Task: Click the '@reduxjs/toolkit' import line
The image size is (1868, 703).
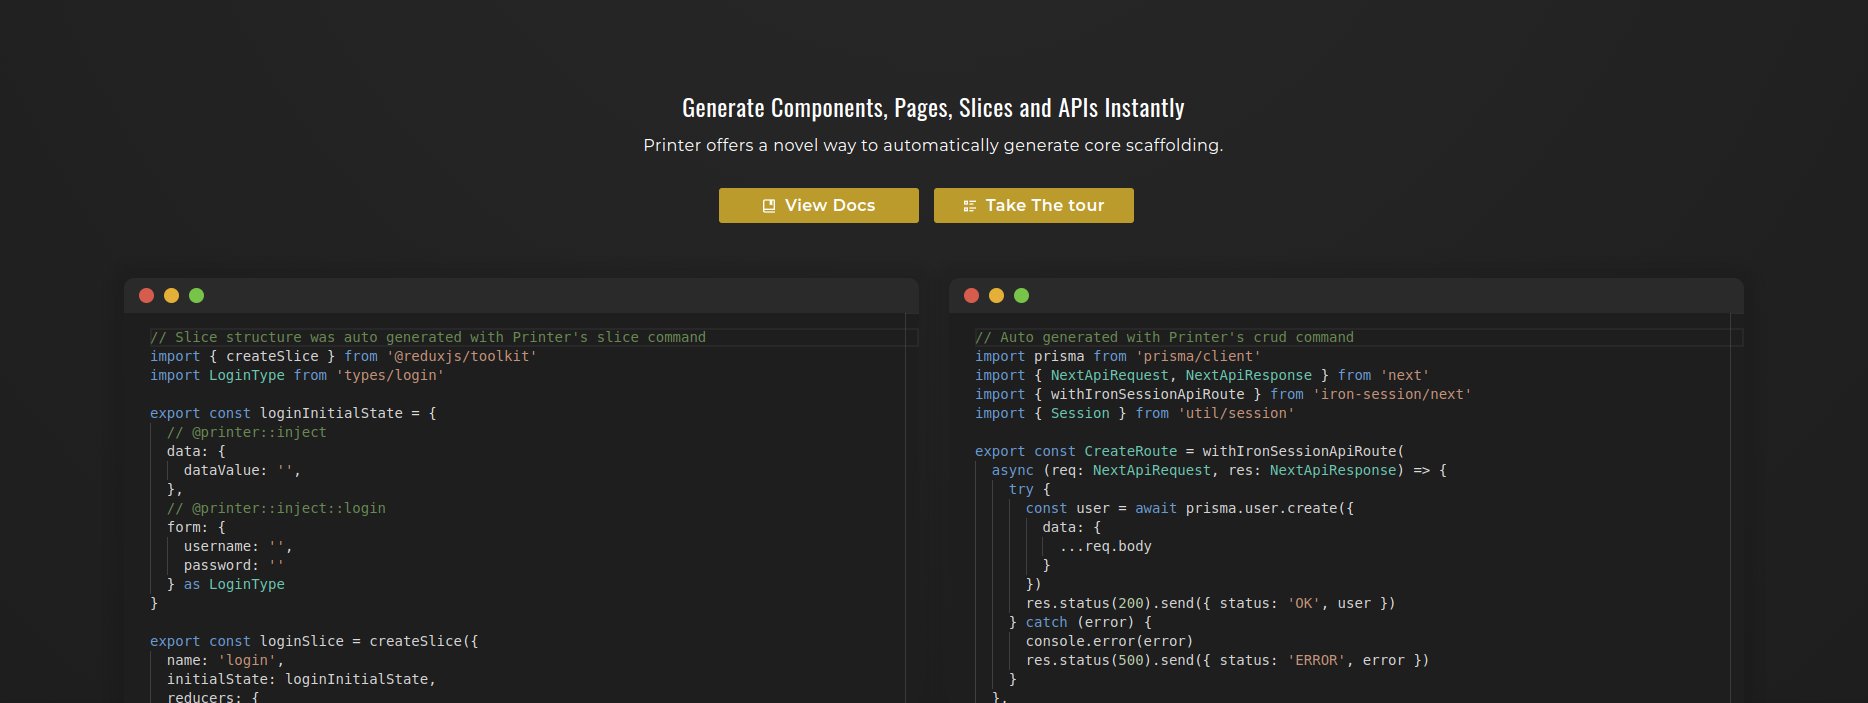Action: [343, 356]
